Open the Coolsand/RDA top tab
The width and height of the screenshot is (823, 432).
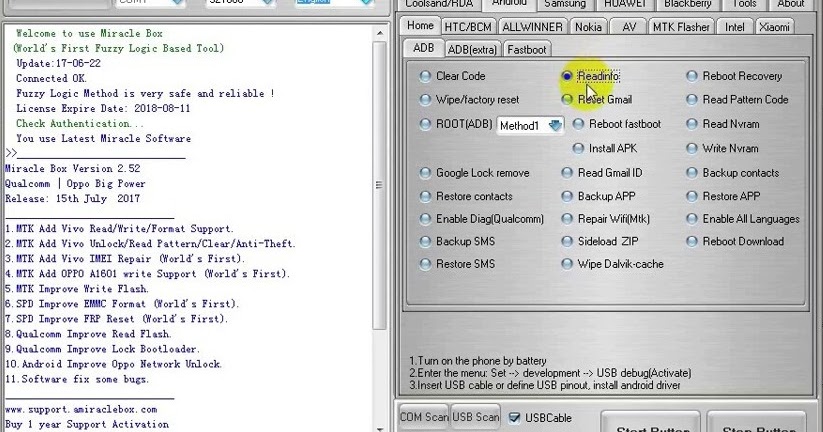click(439, 4)
